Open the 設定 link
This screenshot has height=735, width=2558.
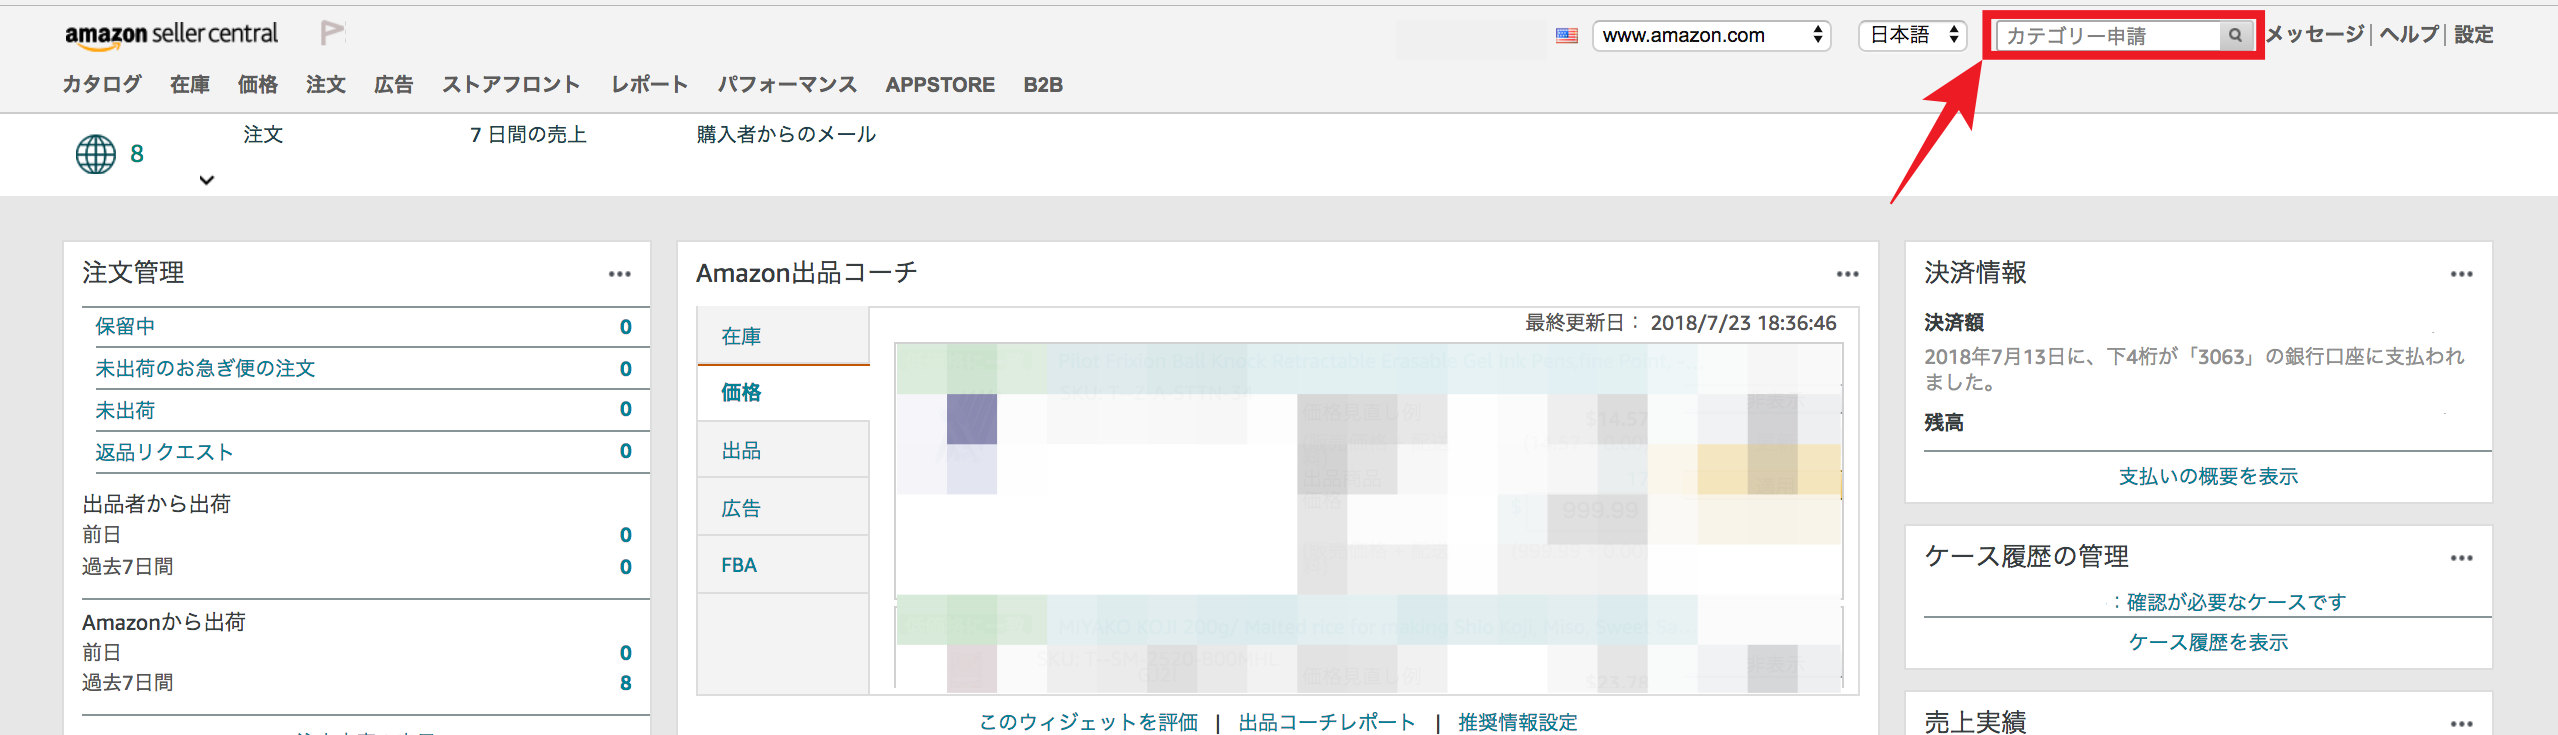(x=2473, y=35)
